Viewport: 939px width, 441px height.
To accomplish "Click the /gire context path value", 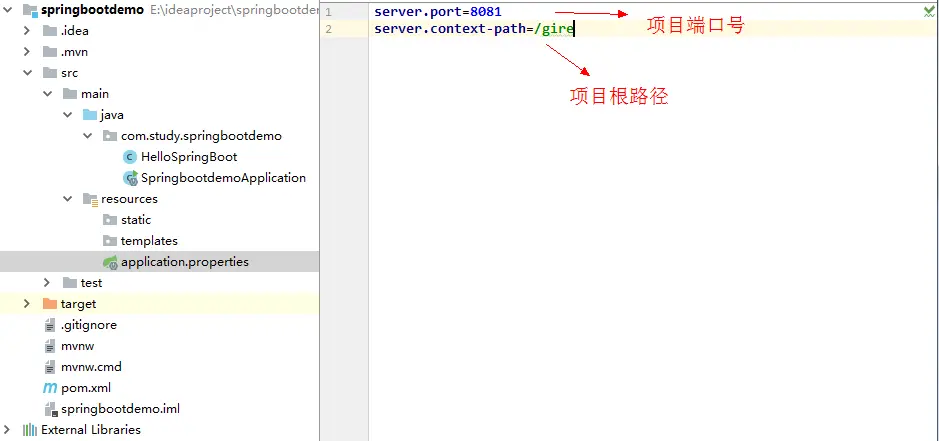I will [x=554, y=29].
